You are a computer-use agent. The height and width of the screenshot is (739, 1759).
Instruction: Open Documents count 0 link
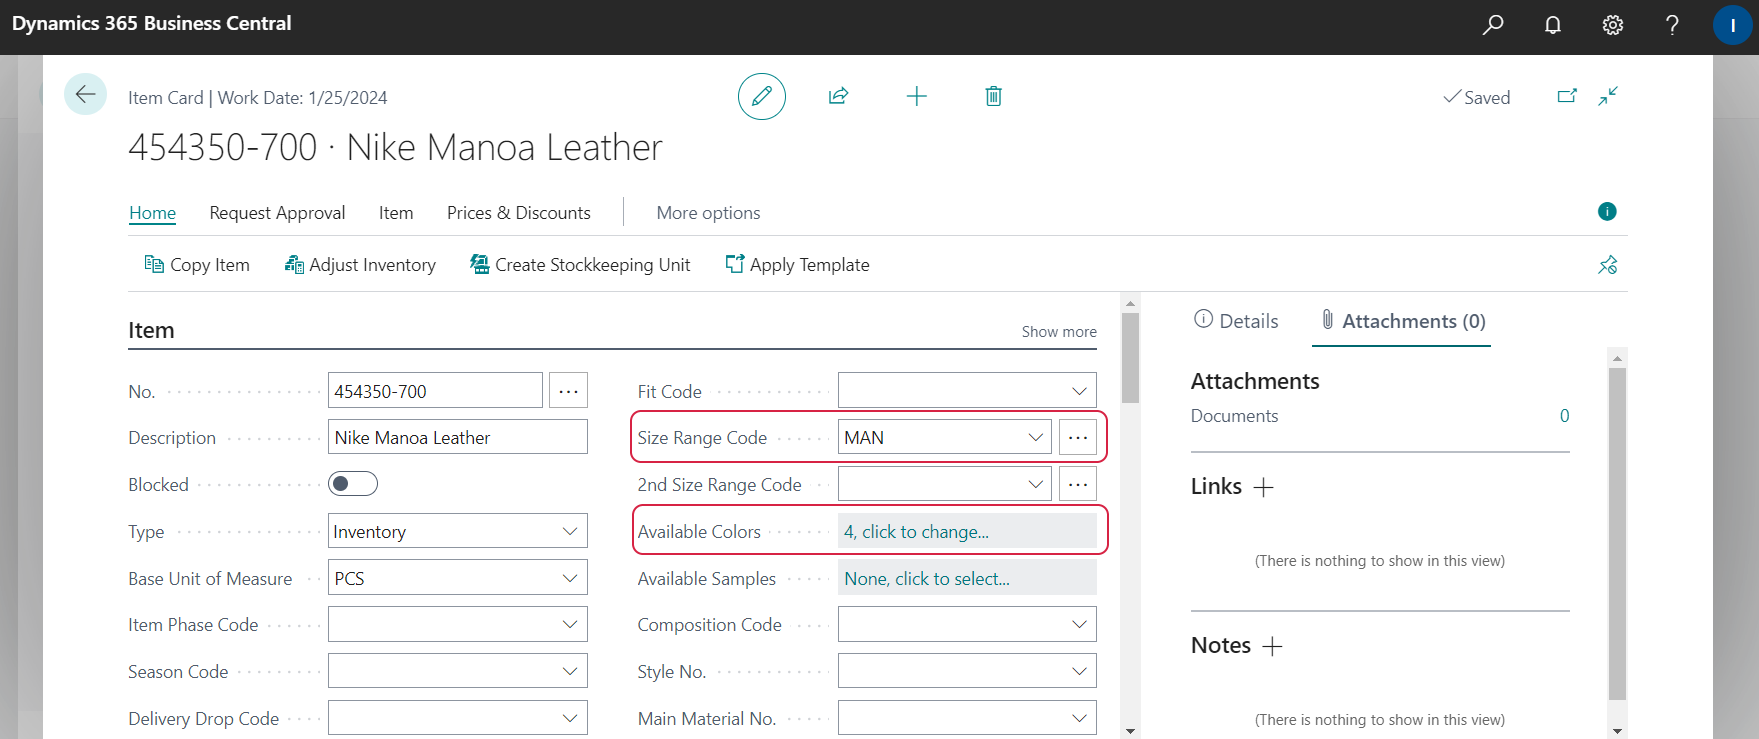[1564, 416]
